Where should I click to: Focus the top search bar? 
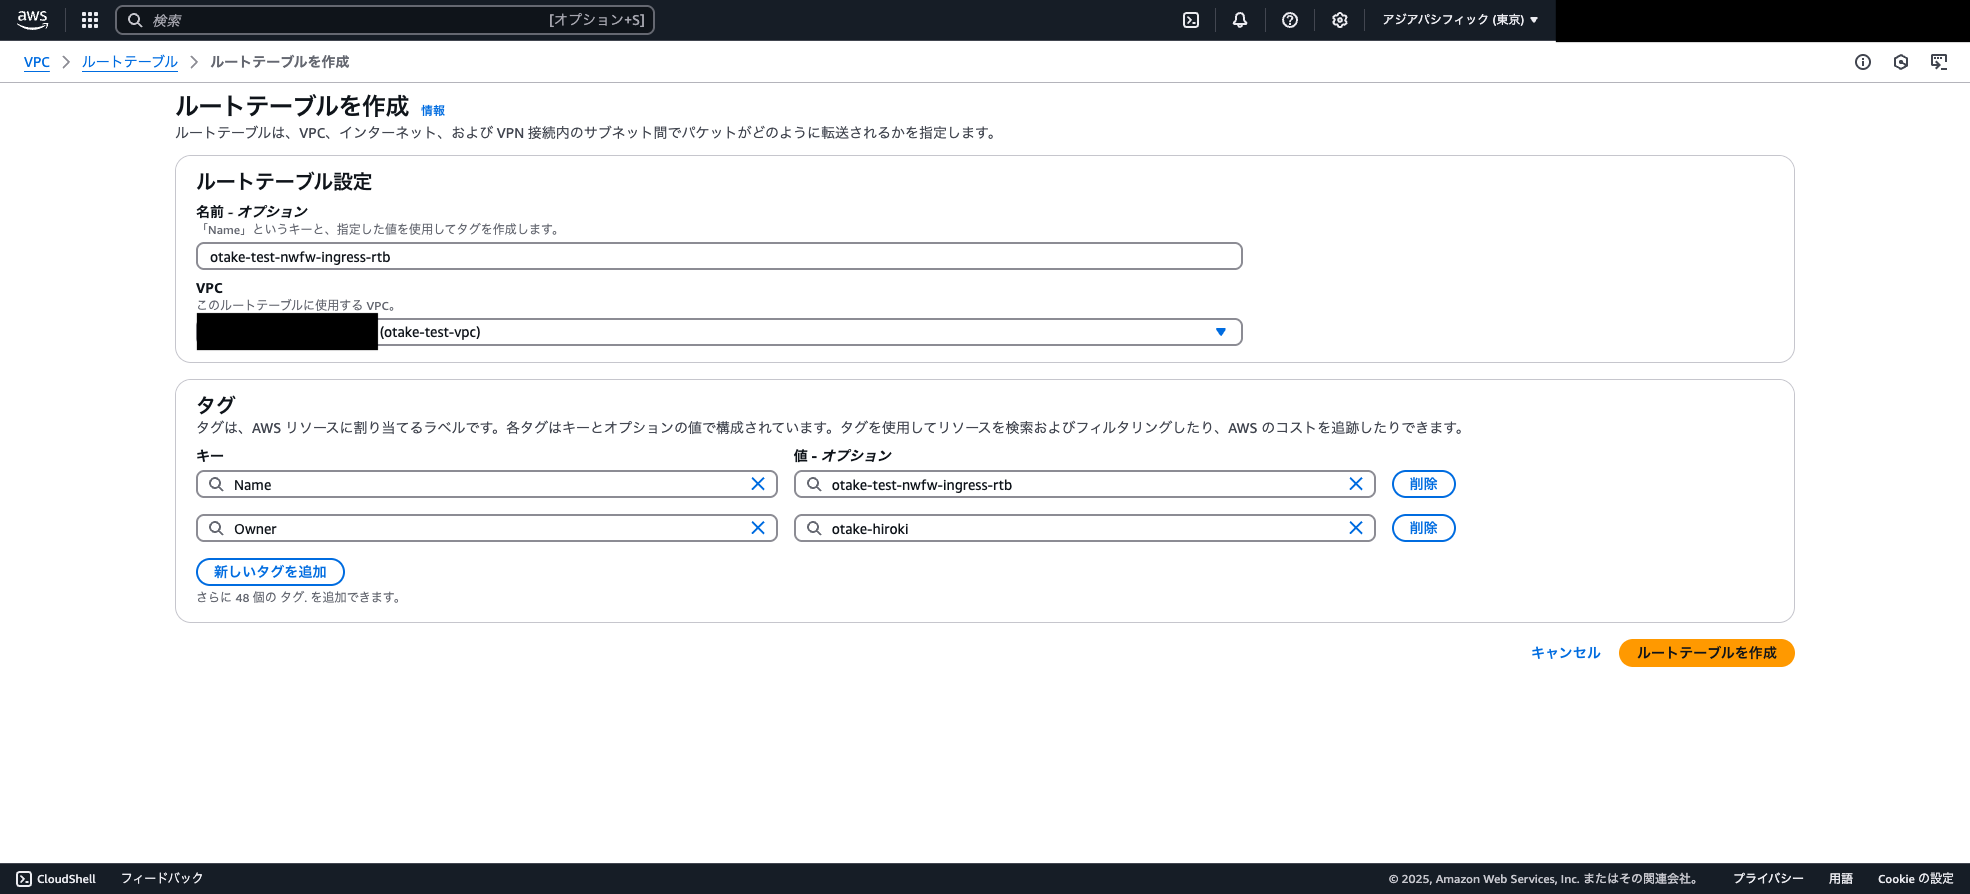tap(385, 20)
